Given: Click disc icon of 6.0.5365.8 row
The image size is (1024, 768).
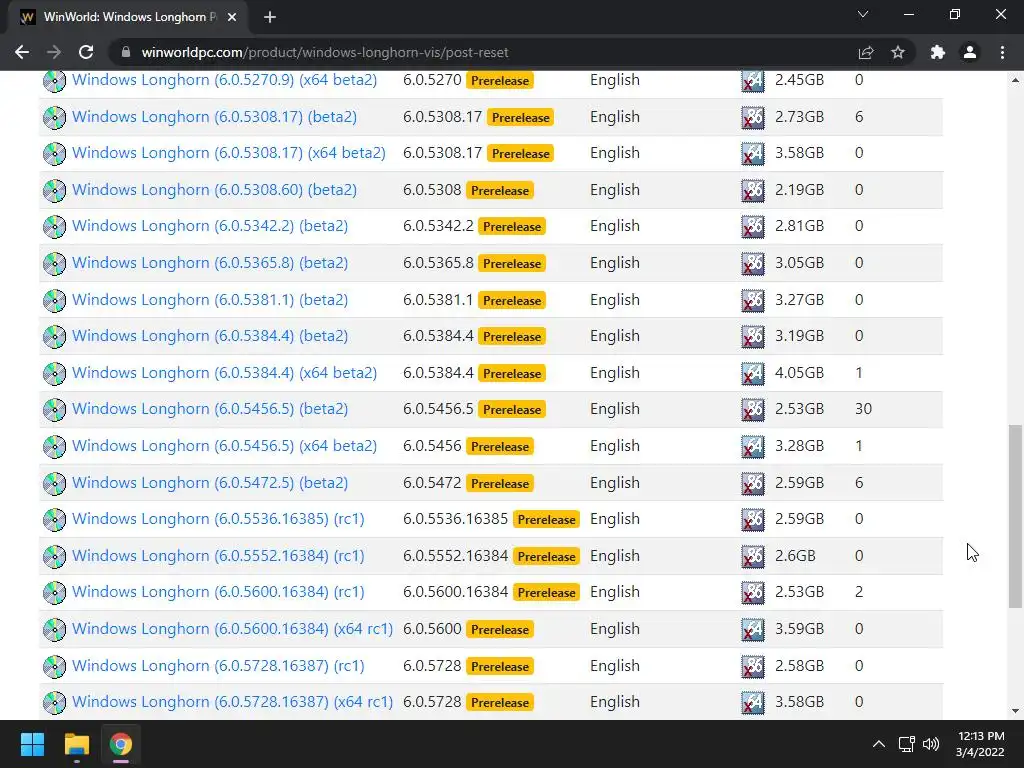Looking at the screenshot, I should (54, 264).
